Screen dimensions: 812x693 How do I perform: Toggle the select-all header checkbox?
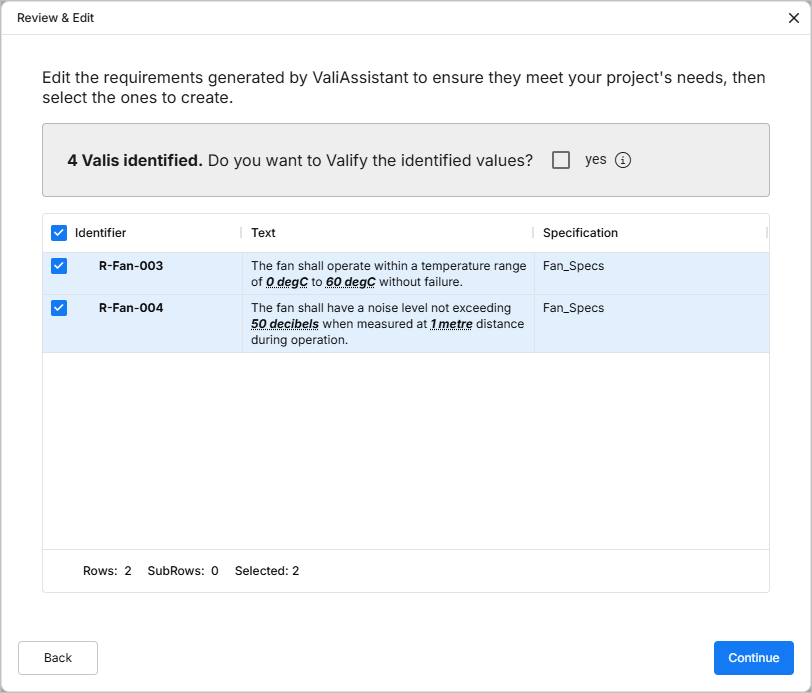coord(59,233)
